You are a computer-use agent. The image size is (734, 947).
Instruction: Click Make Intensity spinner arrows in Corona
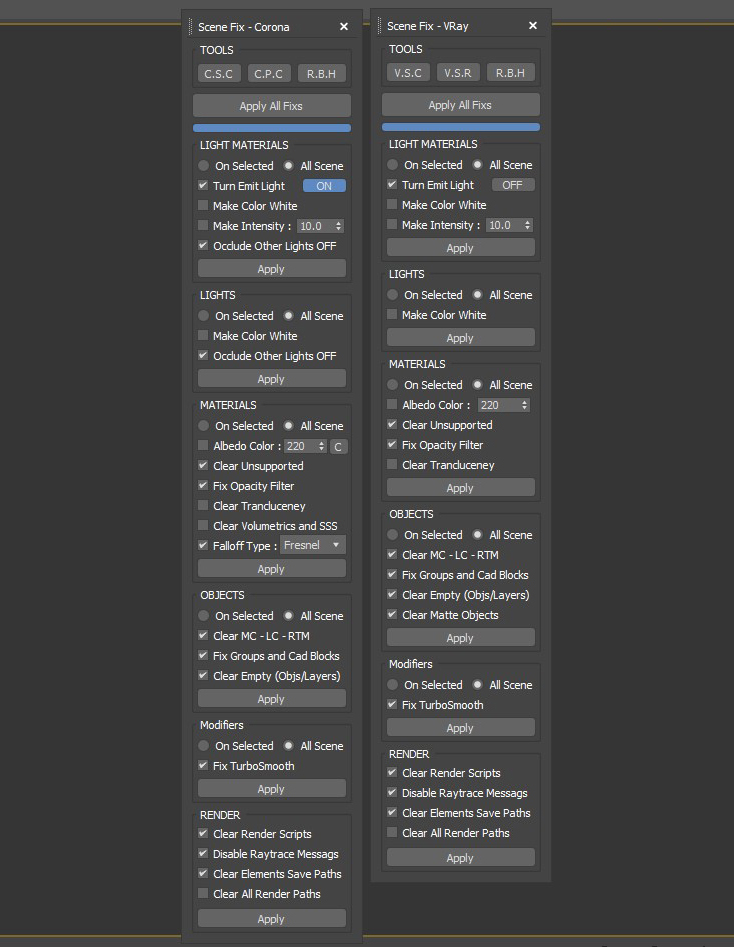point(338,226)
